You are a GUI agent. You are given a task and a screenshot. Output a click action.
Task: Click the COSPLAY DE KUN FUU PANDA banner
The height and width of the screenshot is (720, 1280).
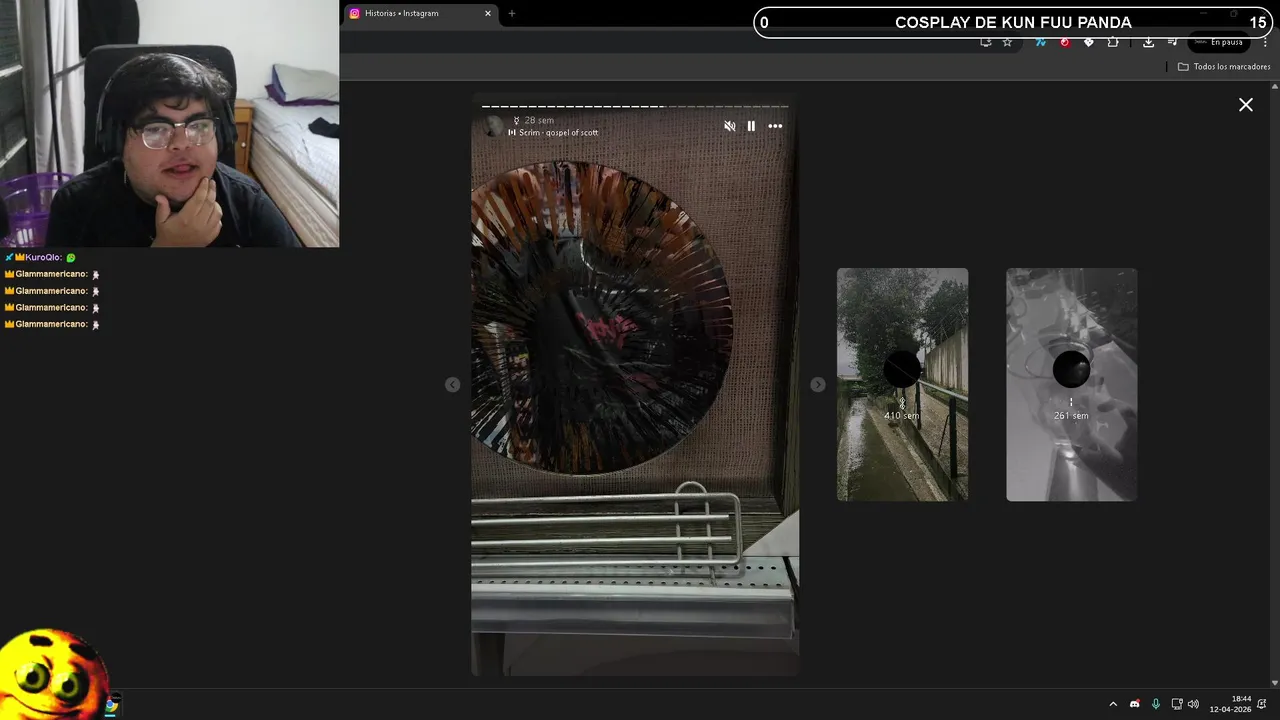[1013, 22]
